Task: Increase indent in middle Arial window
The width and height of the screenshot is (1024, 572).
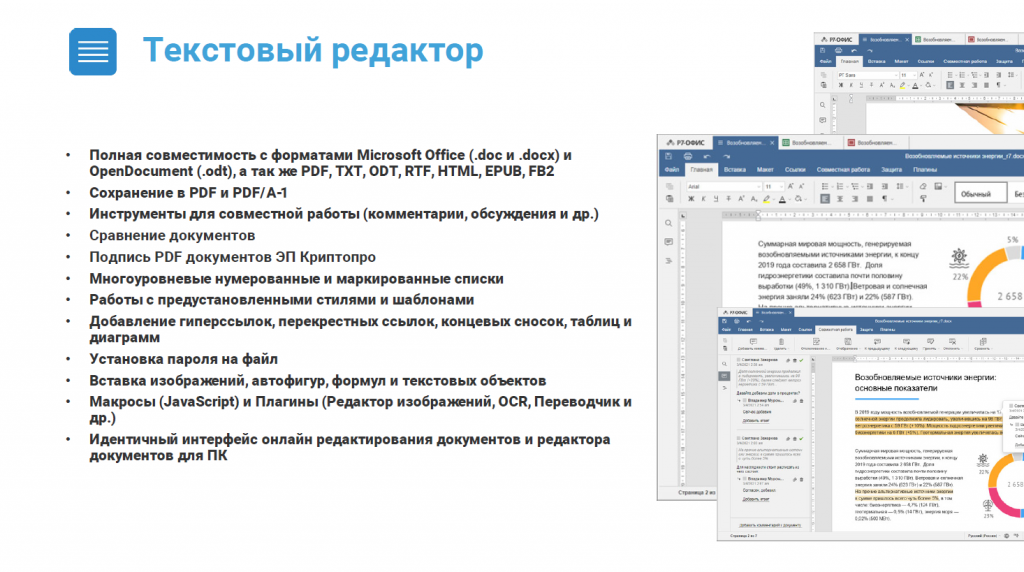Action: pyautogui.click(x=884, y=186)
